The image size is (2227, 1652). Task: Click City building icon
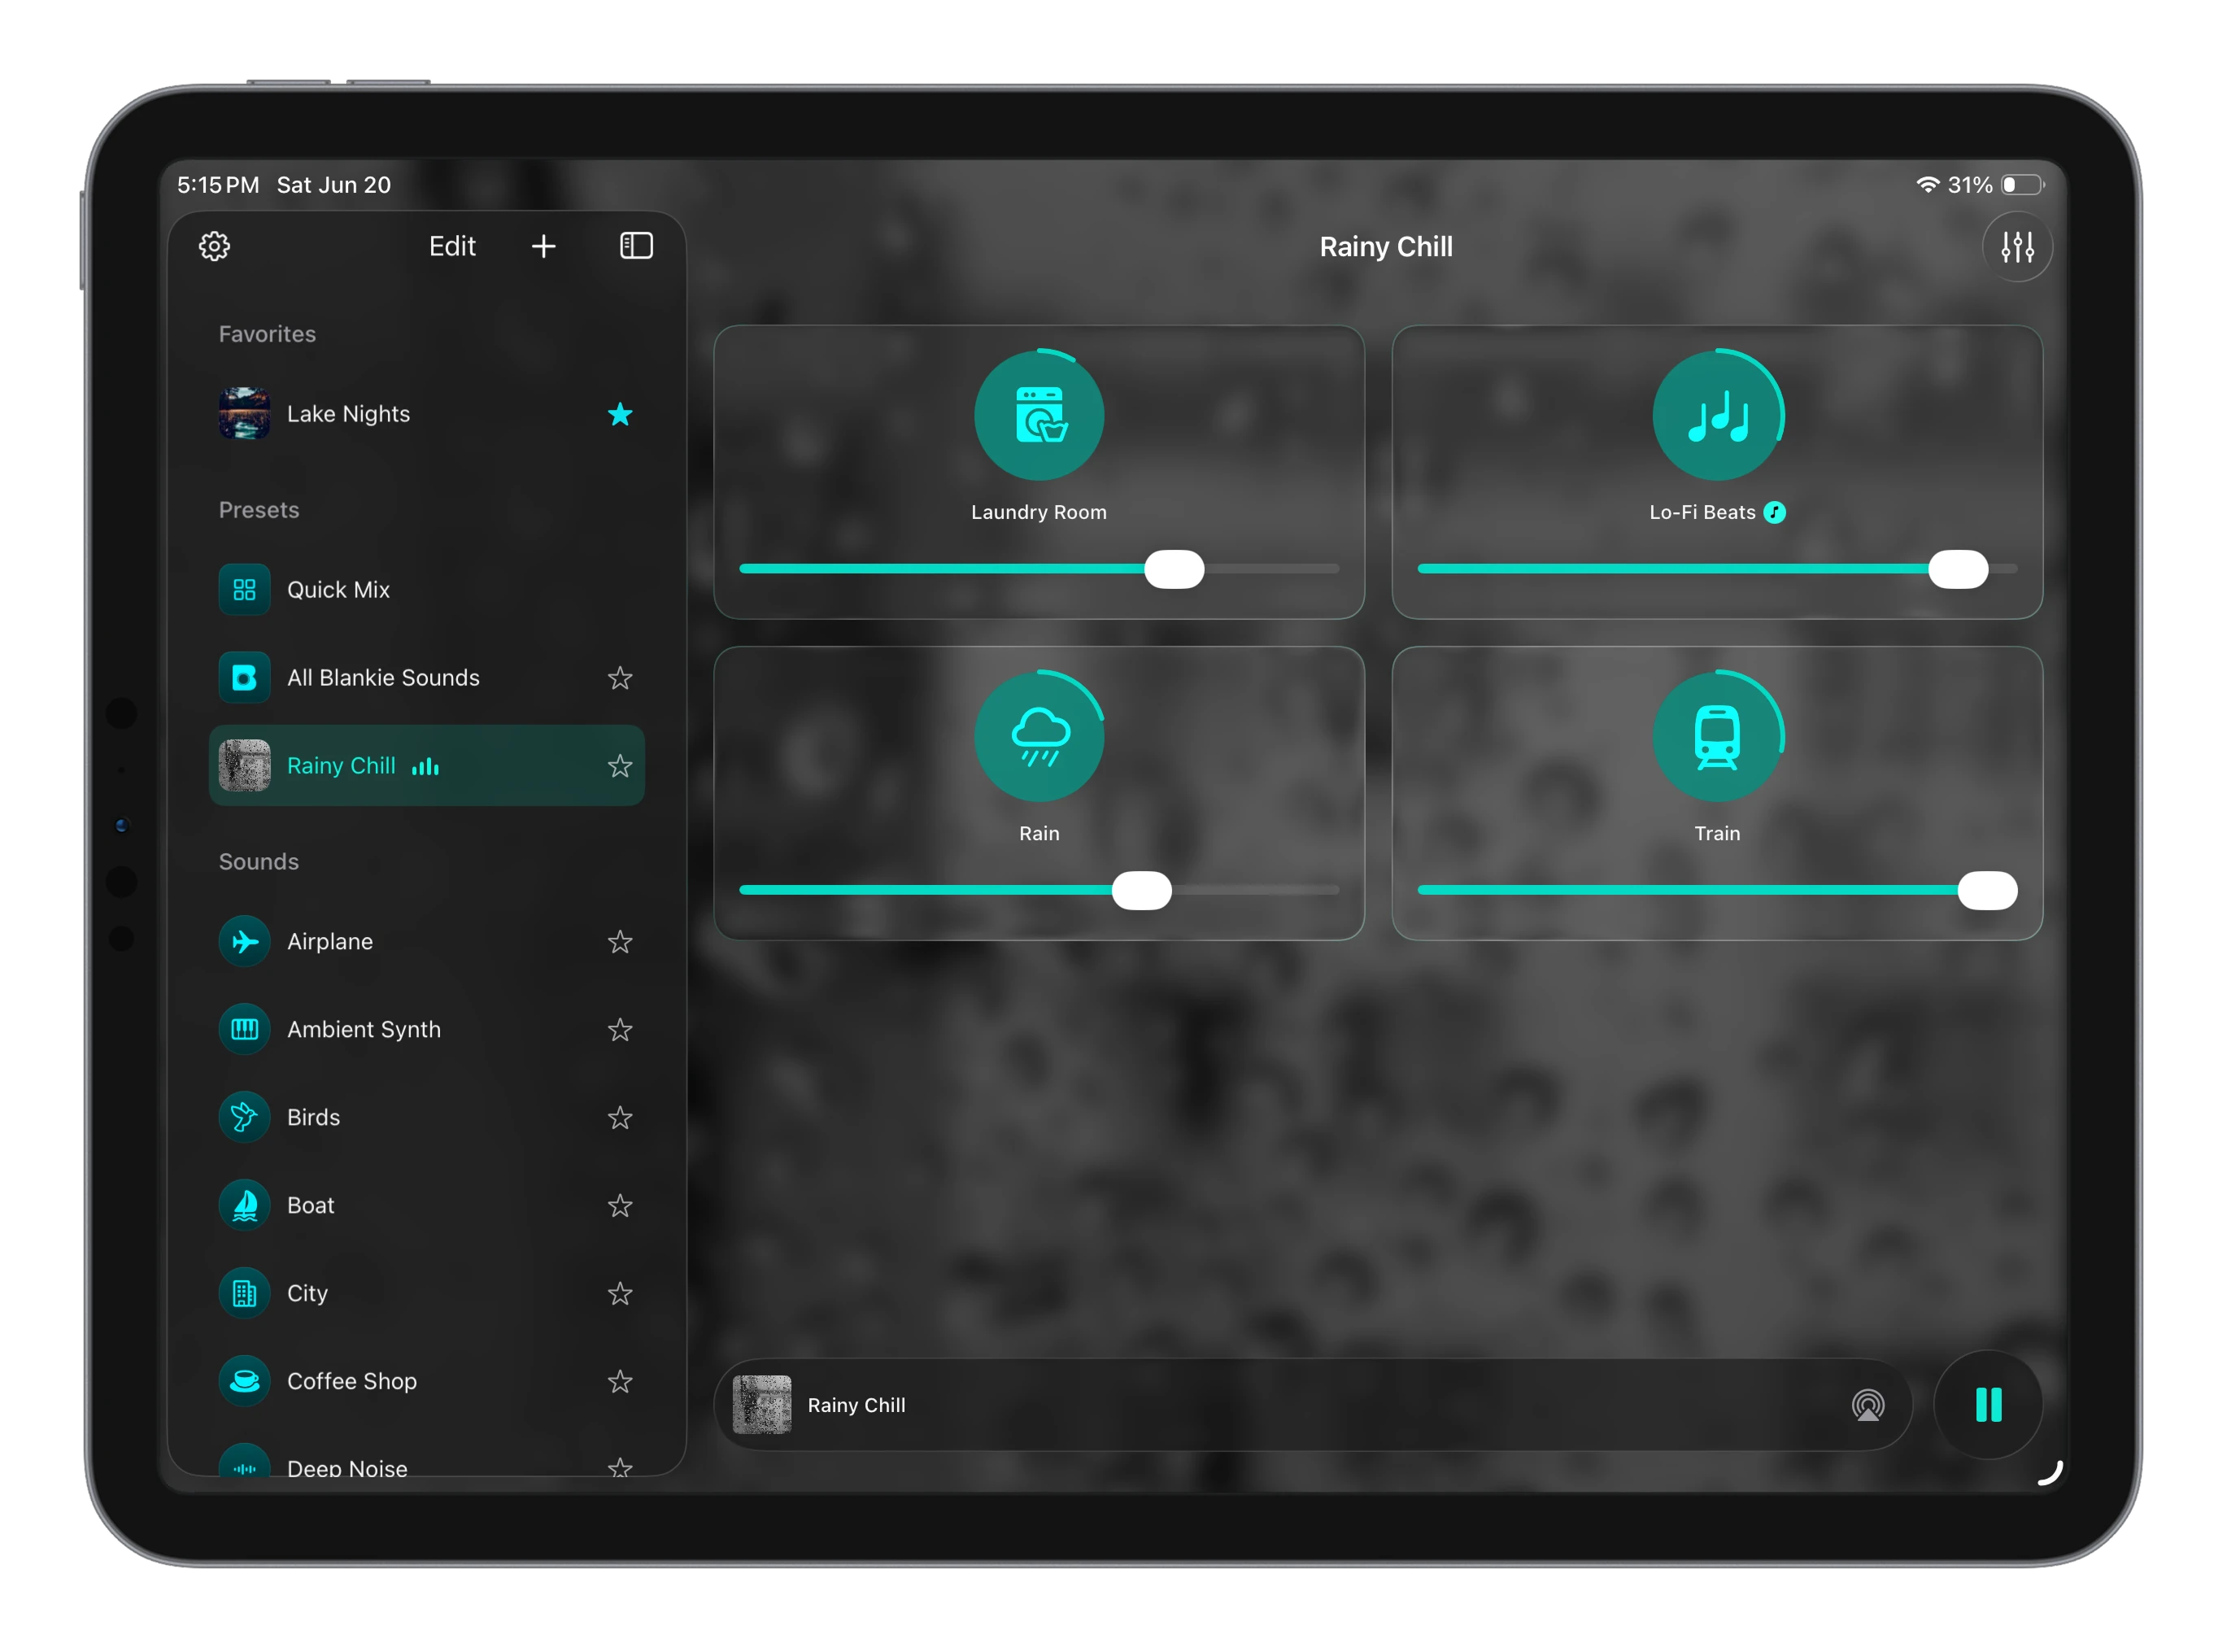coord(244,1294)
